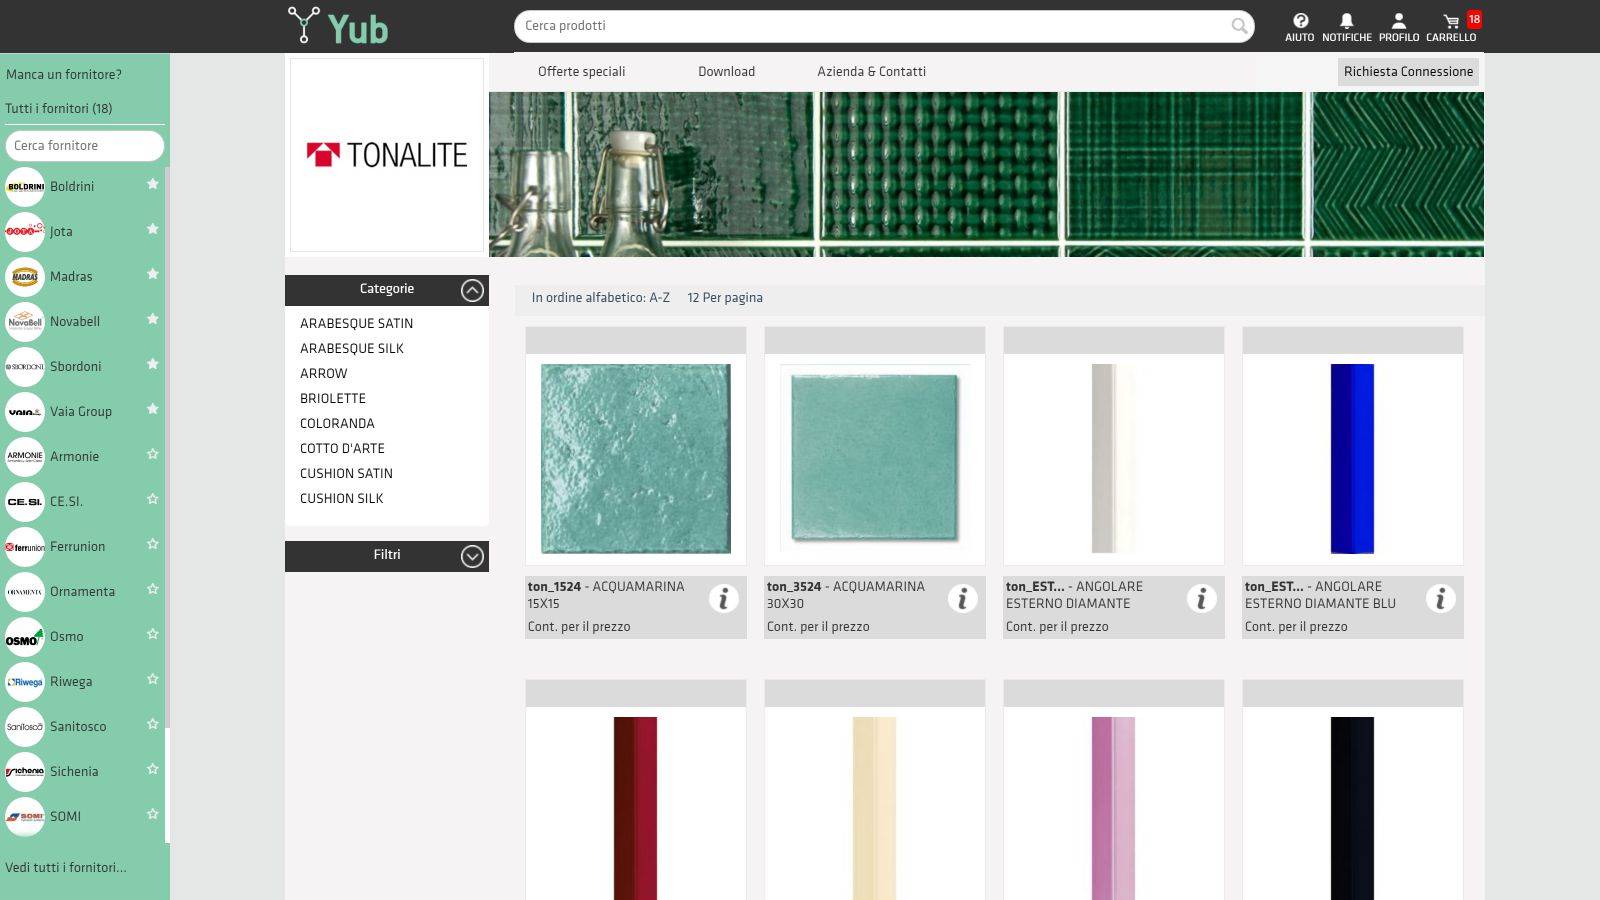The width and height of the screenshot is (1600, 900).
Task: Click Madras supplier logo
Action: tap(25, 277)
